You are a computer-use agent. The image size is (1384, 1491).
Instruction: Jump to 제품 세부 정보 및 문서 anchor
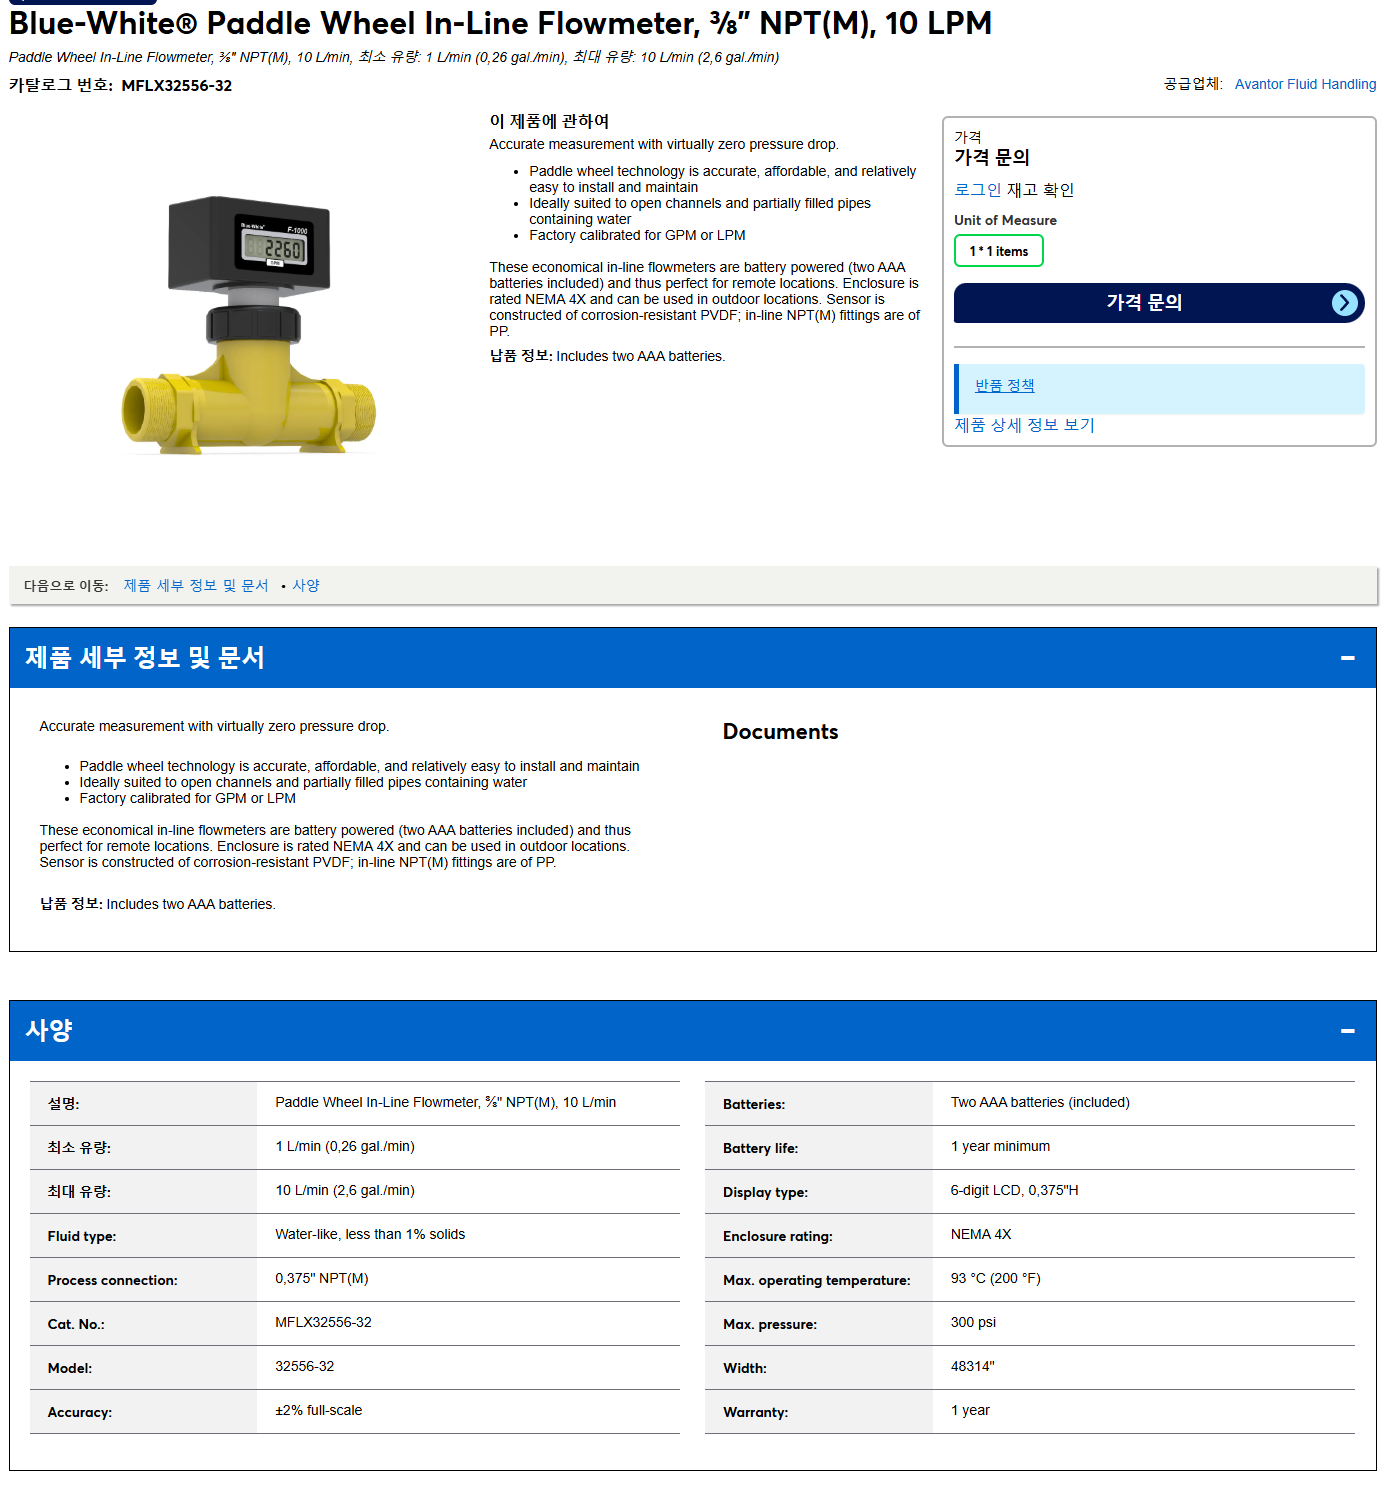pos(196,586)
